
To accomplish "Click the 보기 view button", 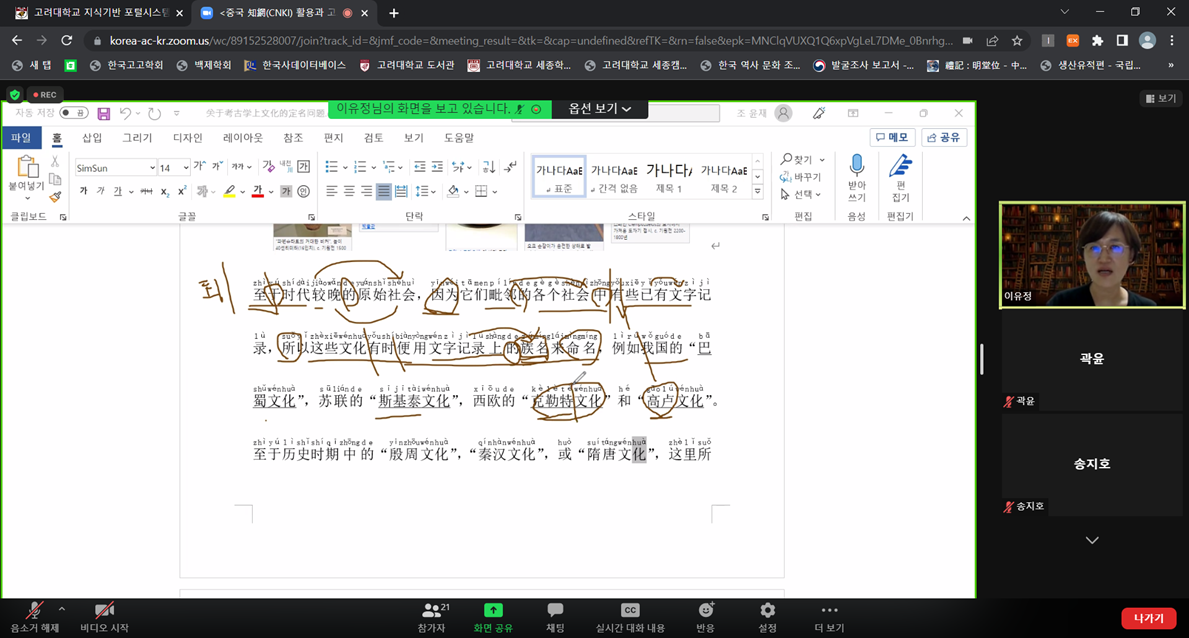I will click(1162, 98).
